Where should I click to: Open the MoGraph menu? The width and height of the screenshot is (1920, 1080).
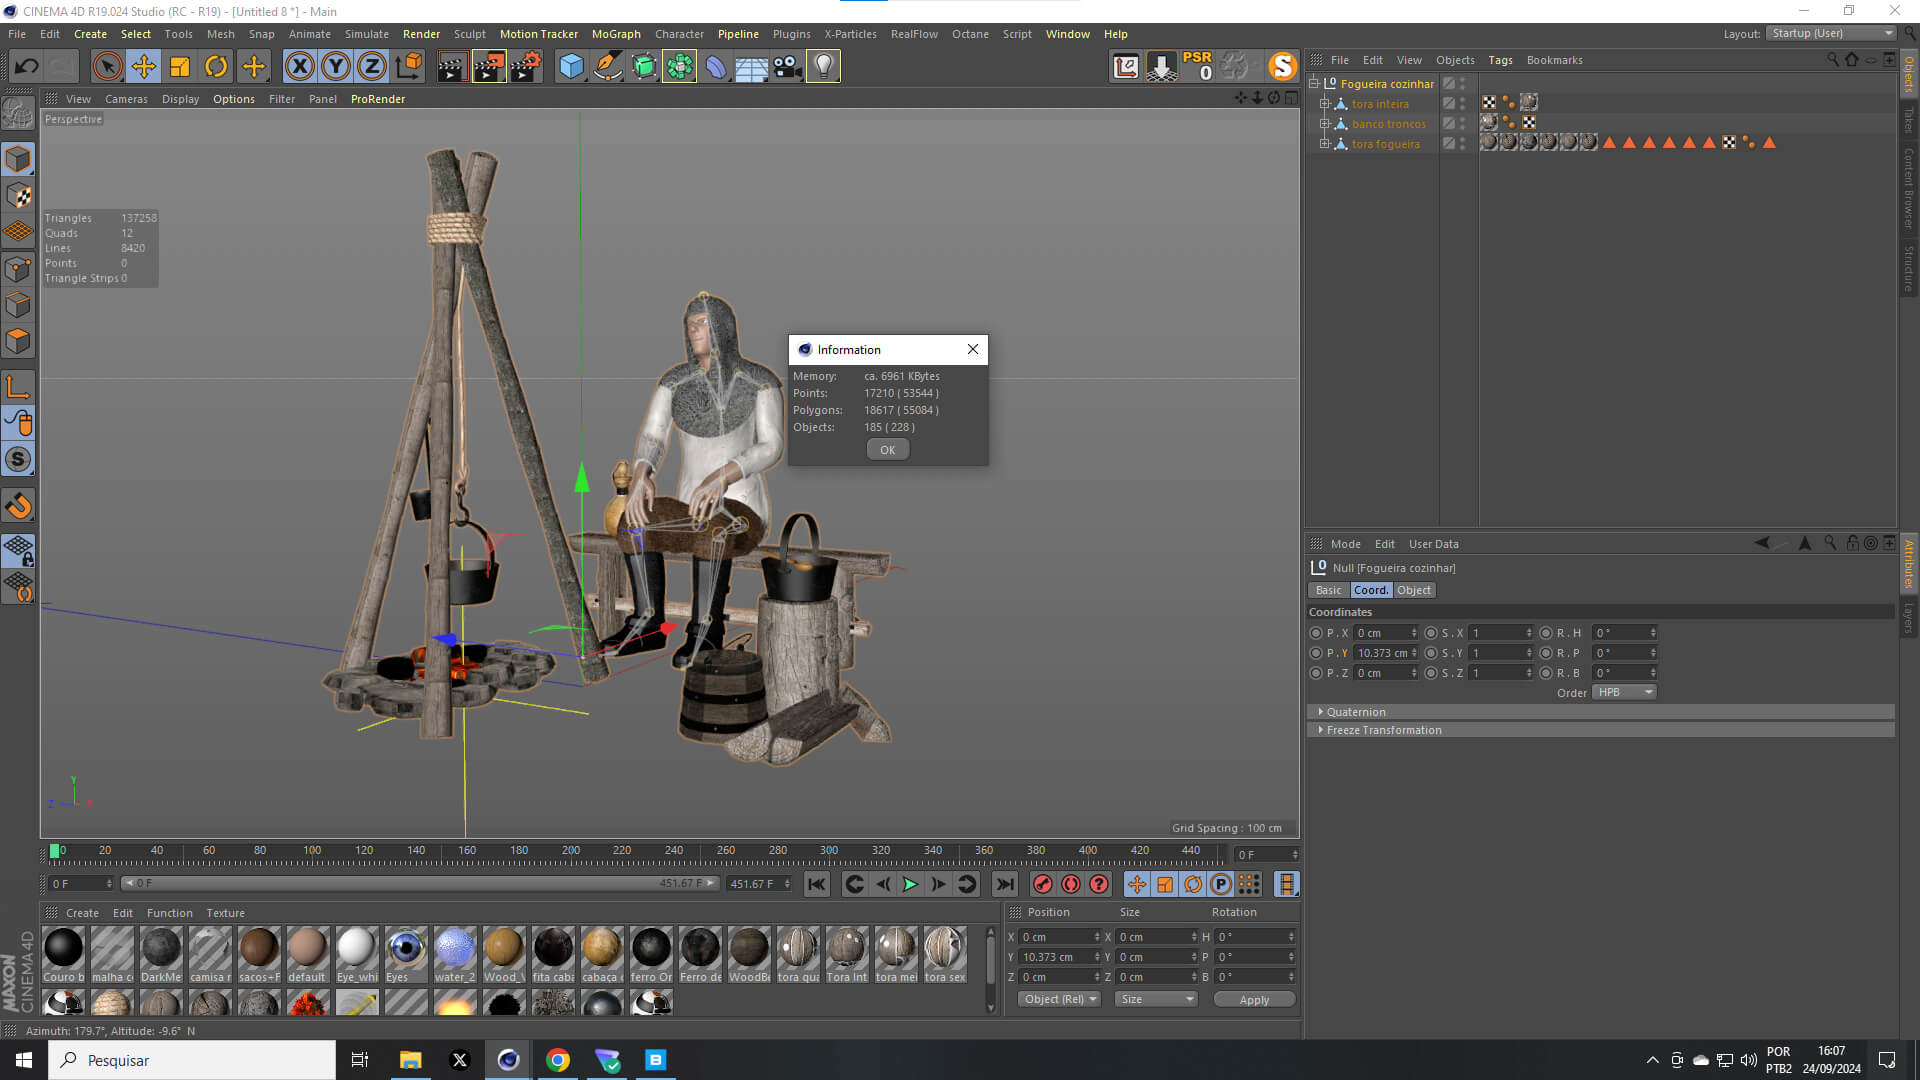coord(616,34)
